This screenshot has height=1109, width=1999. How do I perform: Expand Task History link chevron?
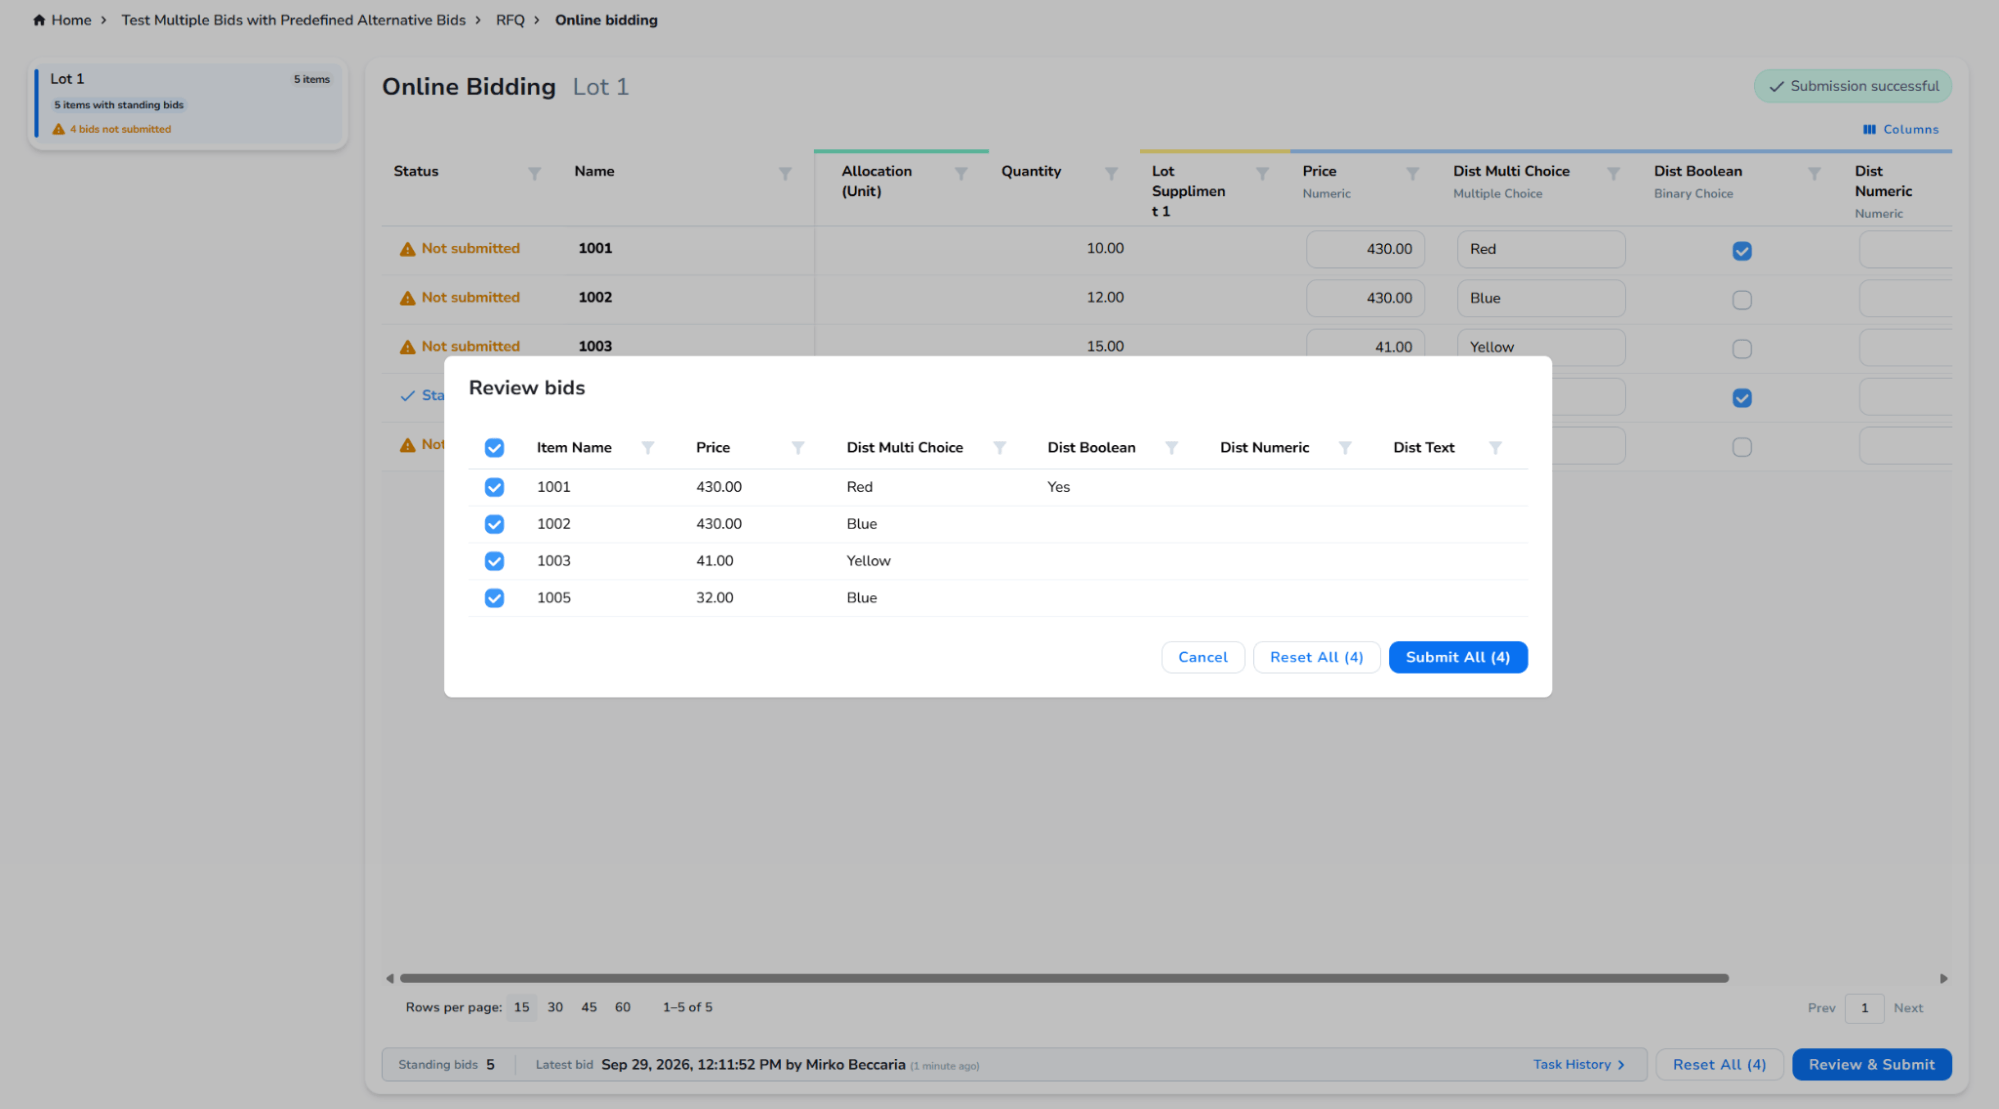[1621, 1065]
